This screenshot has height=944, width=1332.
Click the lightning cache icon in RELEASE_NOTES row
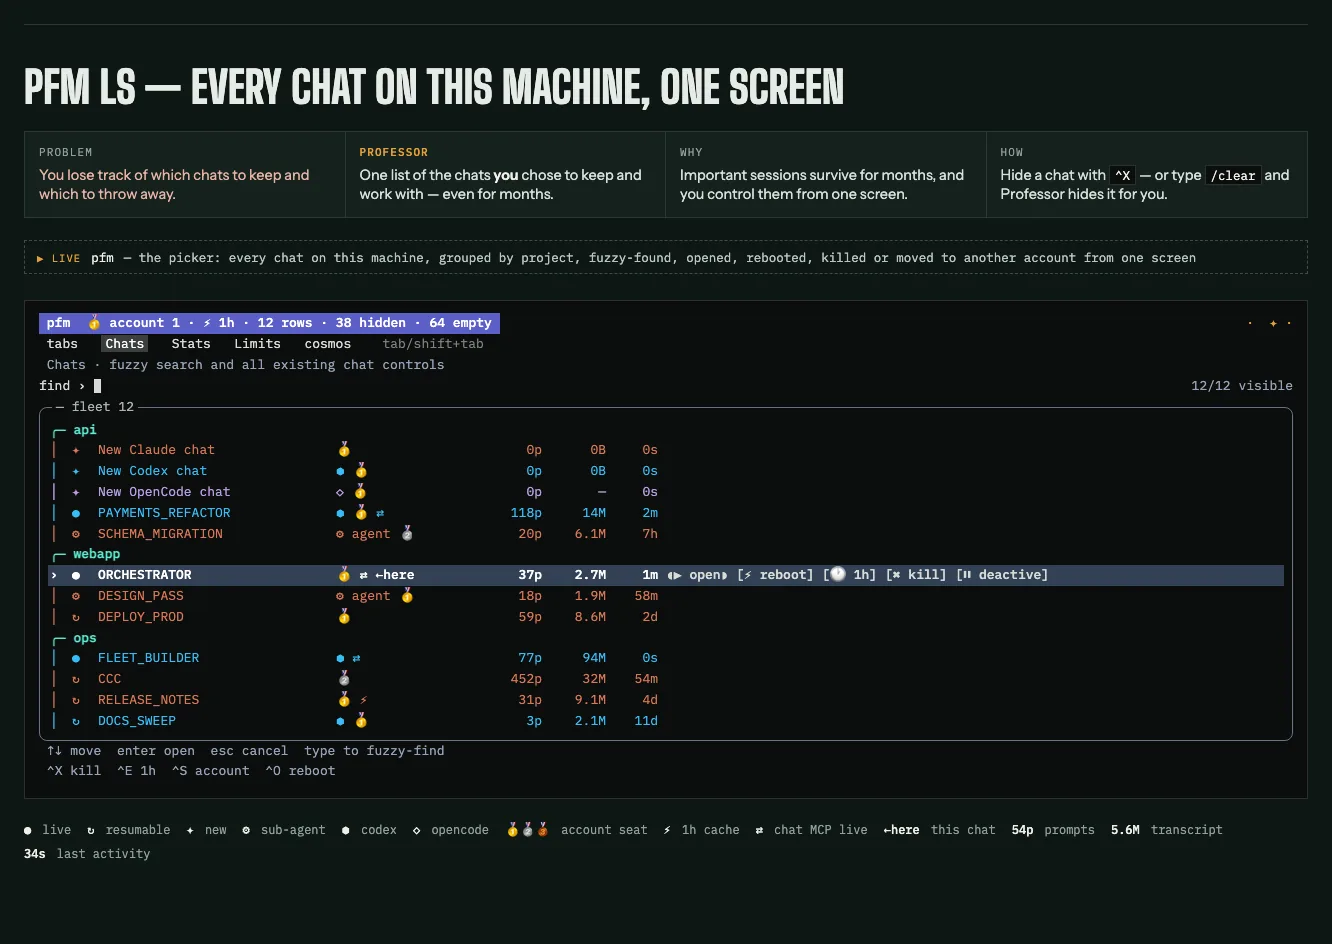(364, 700)
